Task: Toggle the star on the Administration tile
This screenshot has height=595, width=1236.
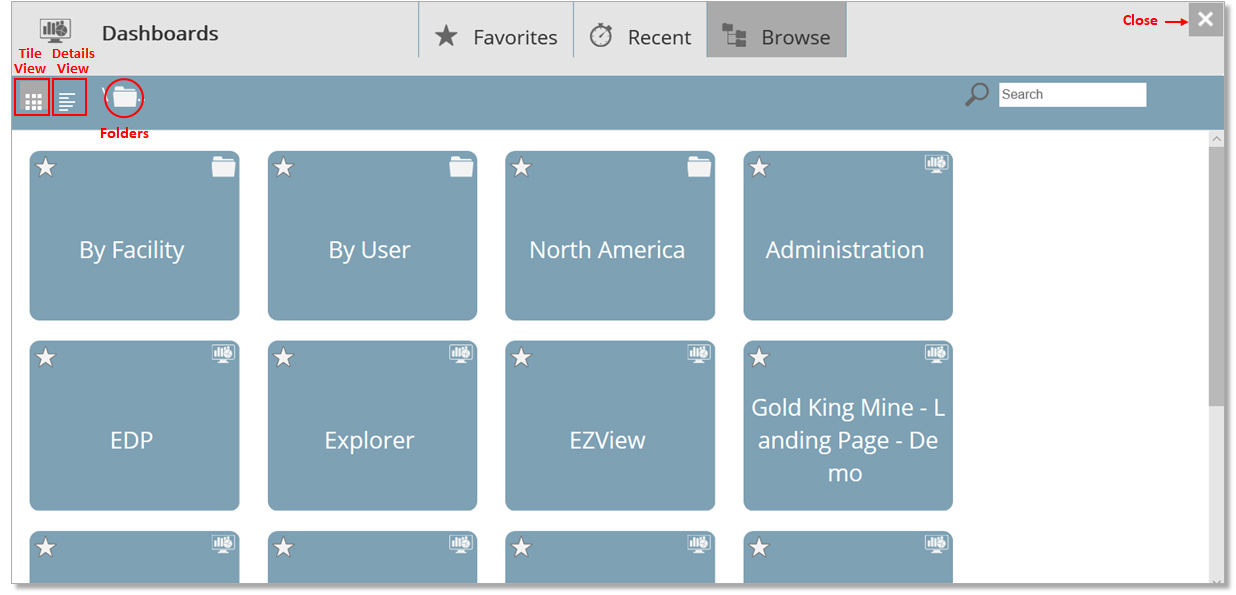Action: tap(759, 167)
